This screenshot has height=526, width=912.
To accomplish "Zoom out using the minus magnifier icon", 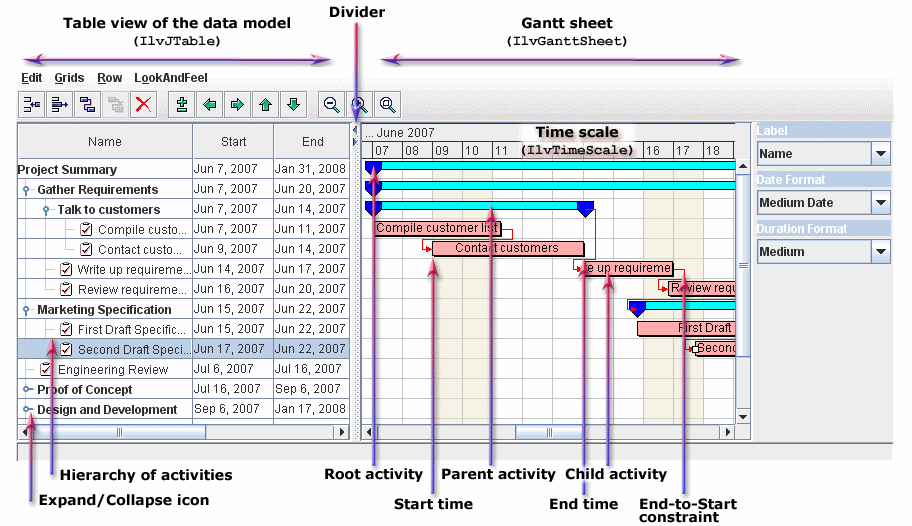I will pos(331,104).
